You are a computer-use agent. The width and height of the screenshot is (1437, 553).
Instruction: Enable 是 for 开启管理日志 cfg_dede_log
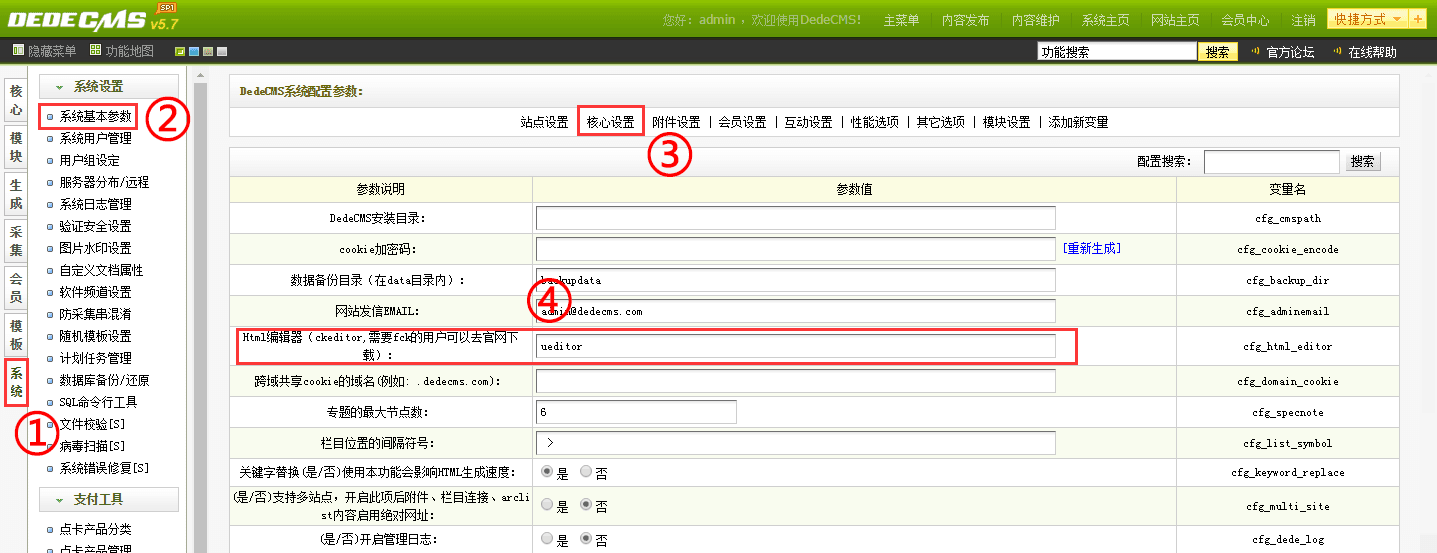pos(547,539)
